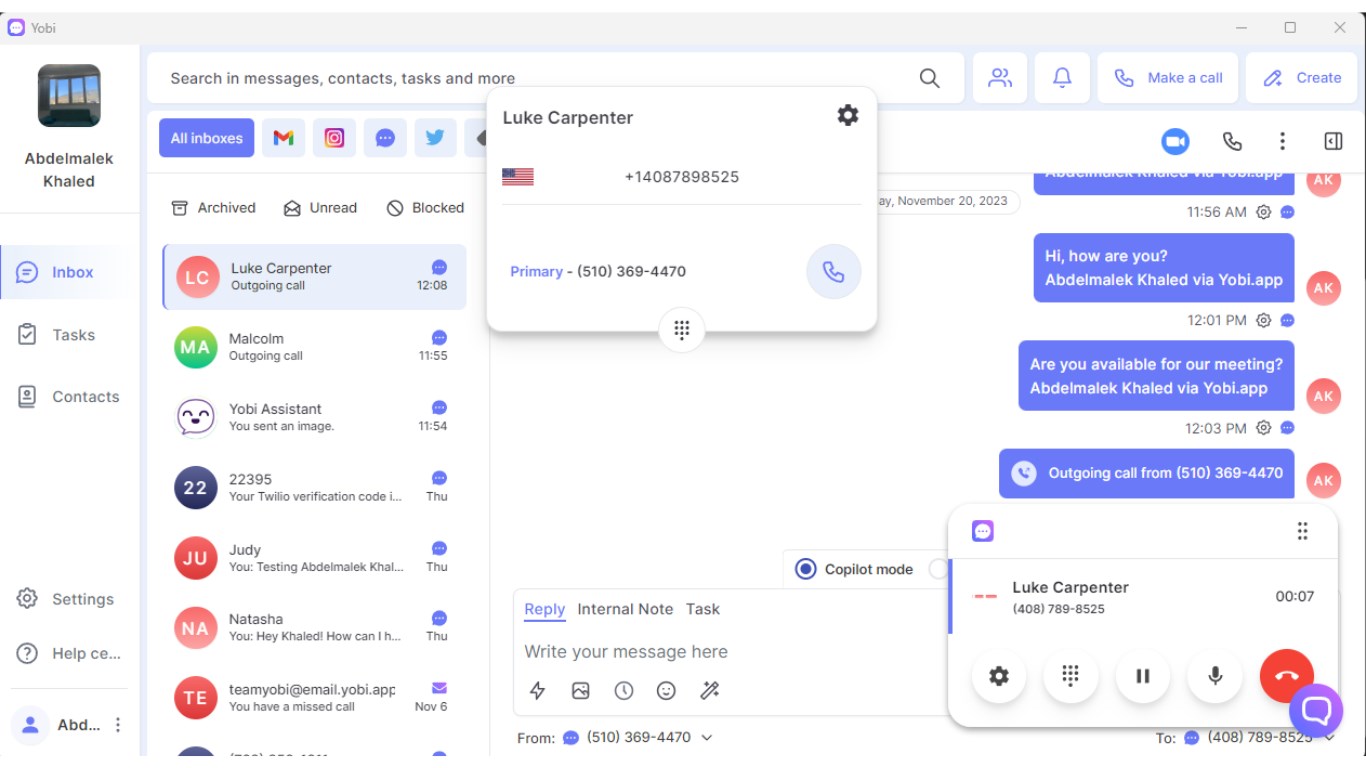Click the search magnifier icon
This screenshot has height=768, width=1366.
point(929,78)
